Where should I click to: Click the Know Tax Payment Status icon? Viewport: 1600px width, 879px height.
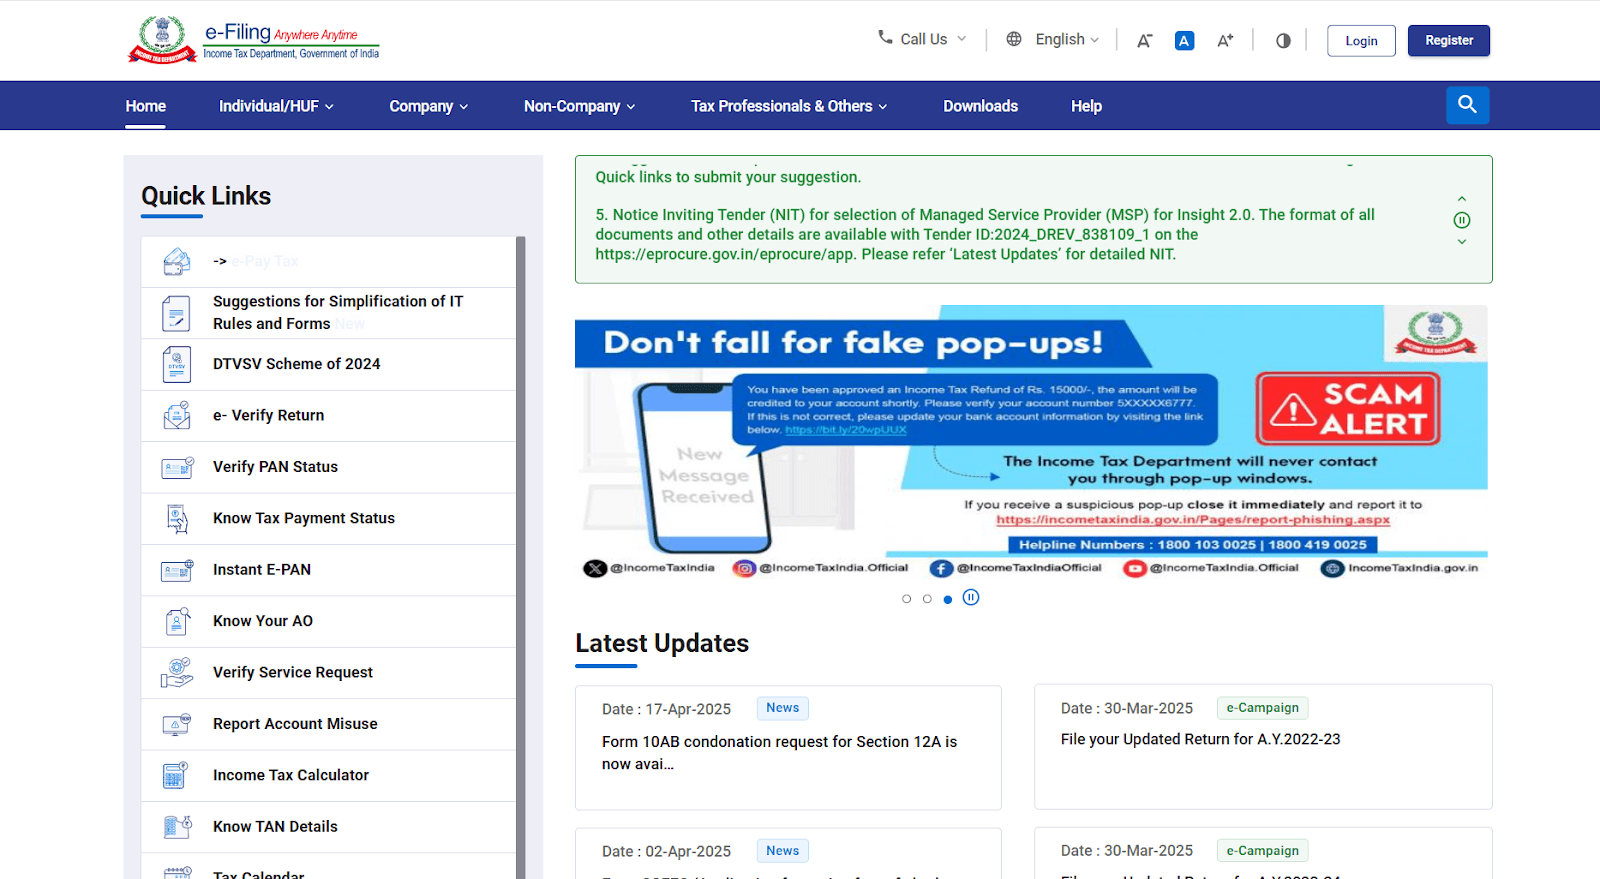(177, 519)
